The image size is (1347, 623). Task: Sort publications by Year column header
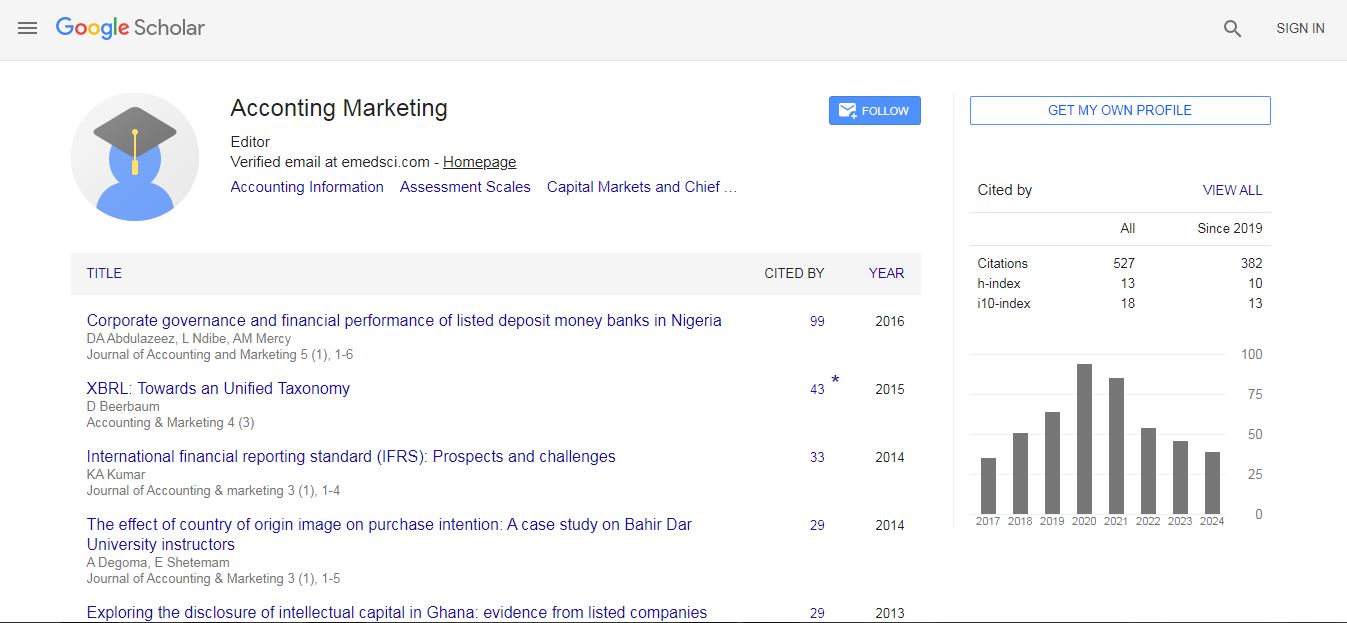coord(886,273)
